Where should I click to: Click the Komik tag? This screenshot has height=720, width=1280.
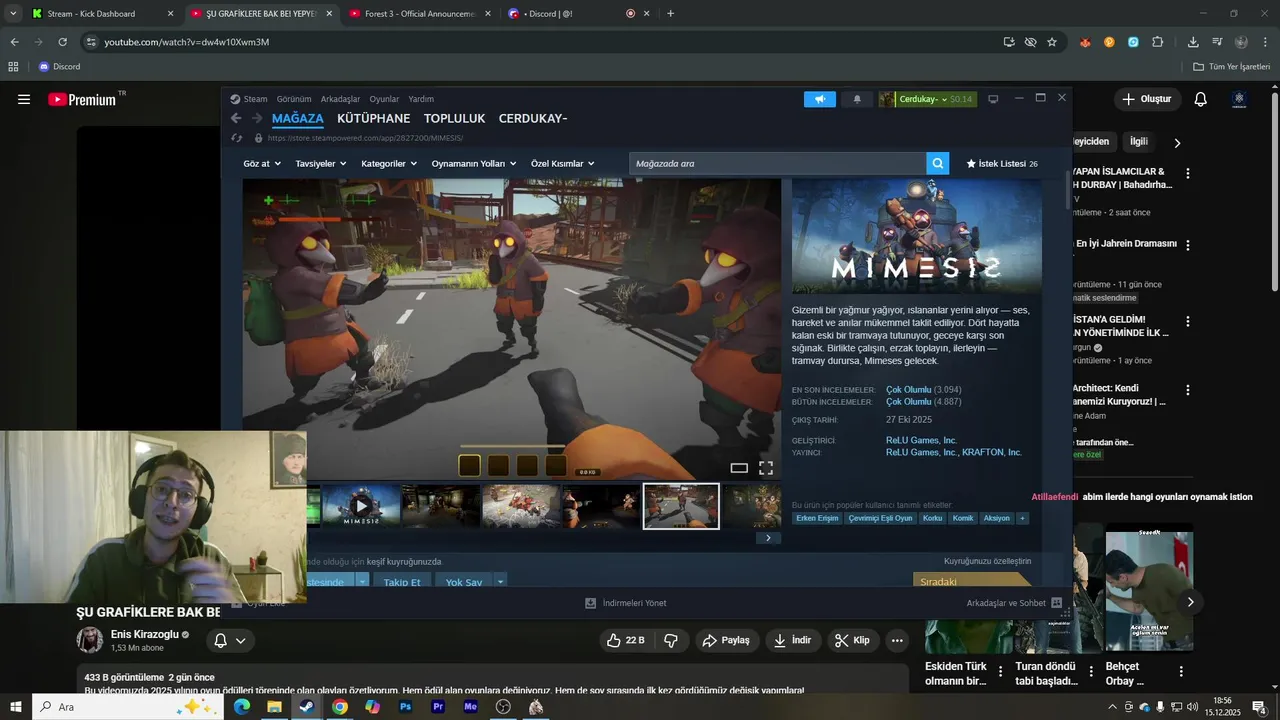coord(963,518)
